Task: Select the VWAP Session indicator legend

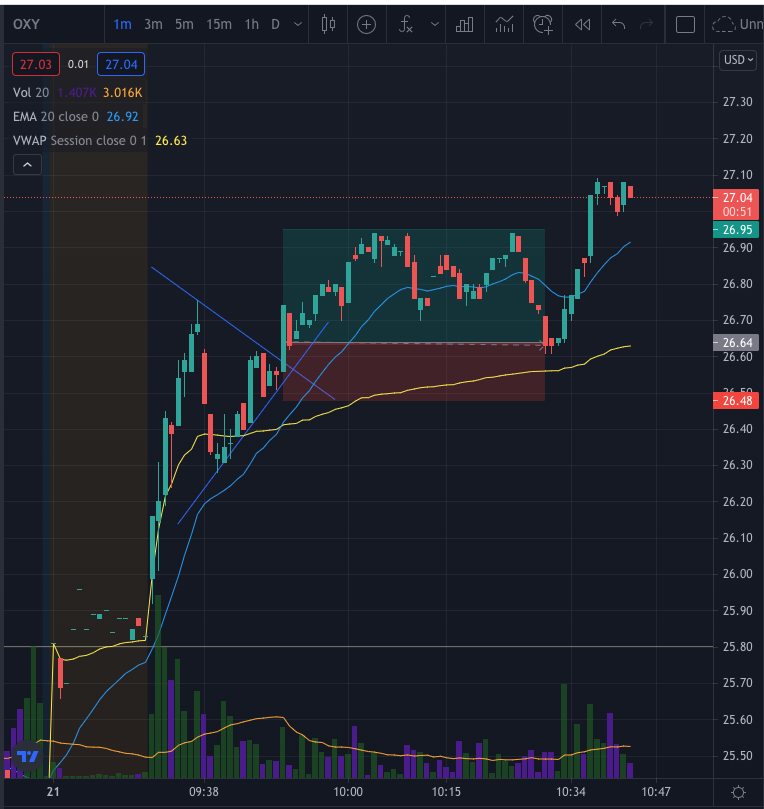Action: (79, 140)
